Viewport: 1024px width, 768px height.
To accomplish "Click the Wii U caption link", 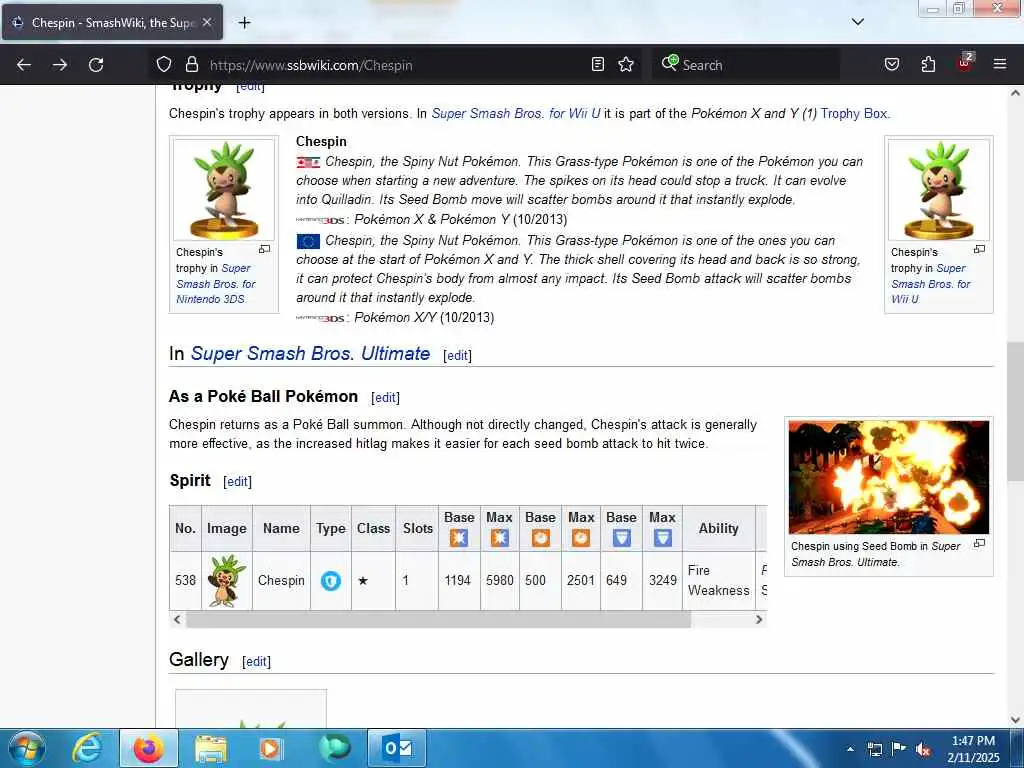I will (931, 284).
